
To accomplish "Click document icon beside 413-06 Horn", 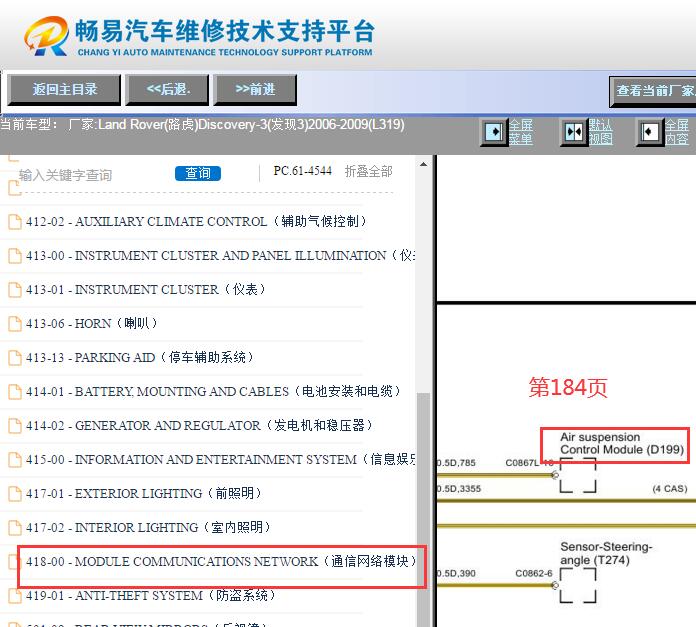I will point(15,323).
